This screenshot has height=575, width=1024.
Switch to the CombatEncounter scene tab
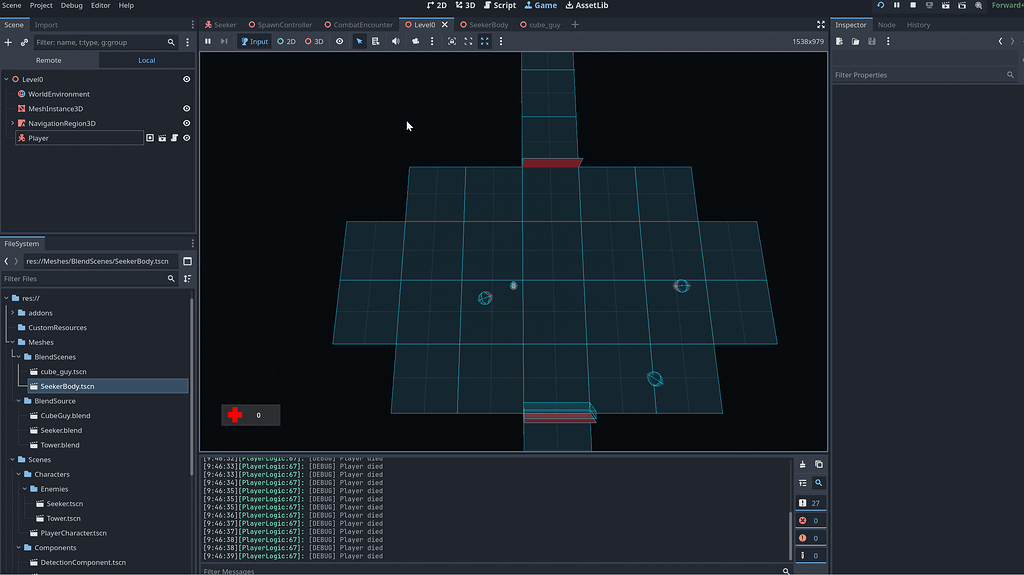(x=359, y=25)
